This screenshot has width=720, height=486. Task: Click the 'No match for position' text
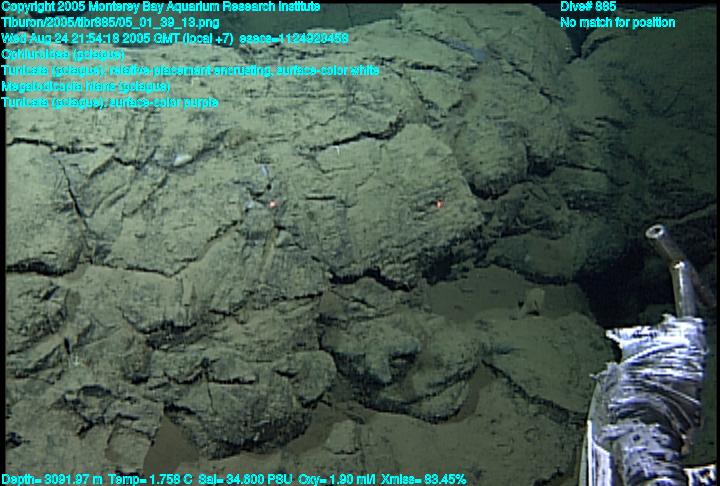(618, 23)
